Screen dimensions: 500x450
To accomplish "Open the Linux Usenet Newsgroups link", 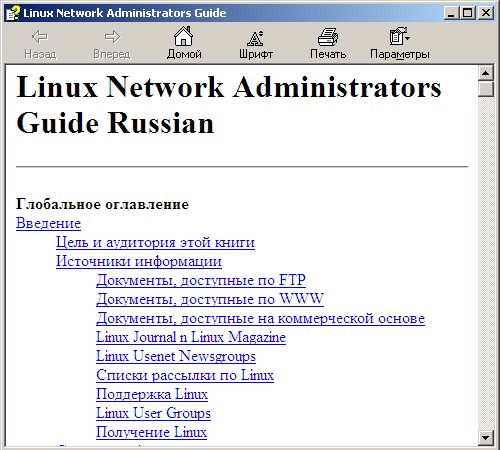I will [x=176, y=356].
